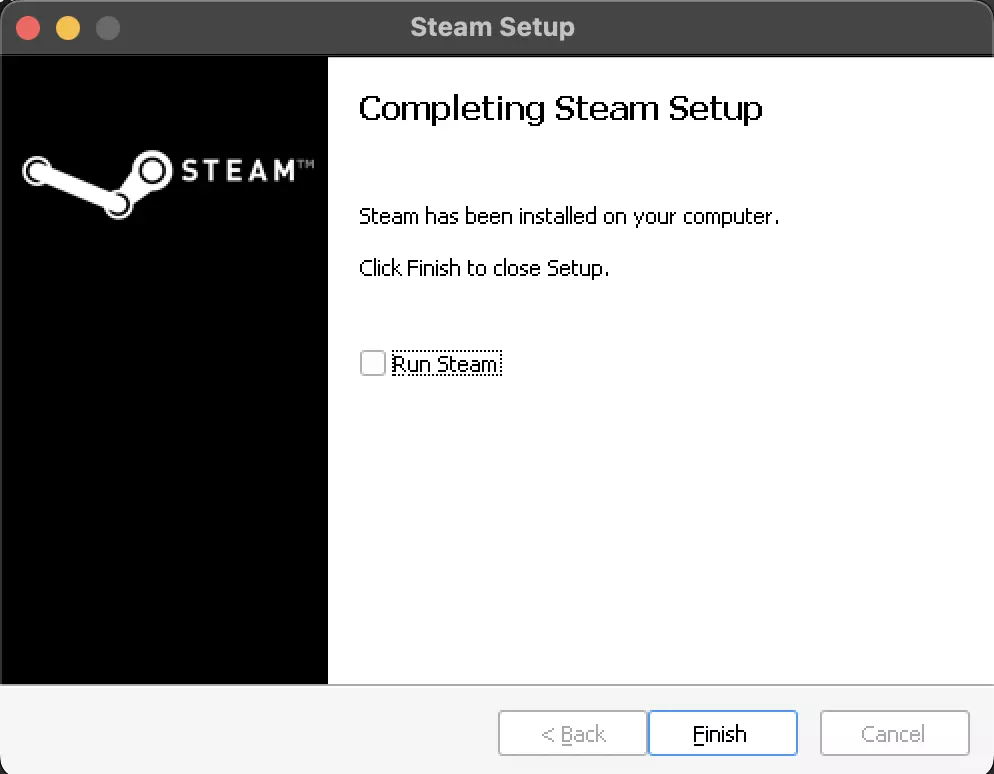This screenshot has height=774, width=994.
Task: Click the Completing Steam Setup heading
Action: [x=560, y=108]
